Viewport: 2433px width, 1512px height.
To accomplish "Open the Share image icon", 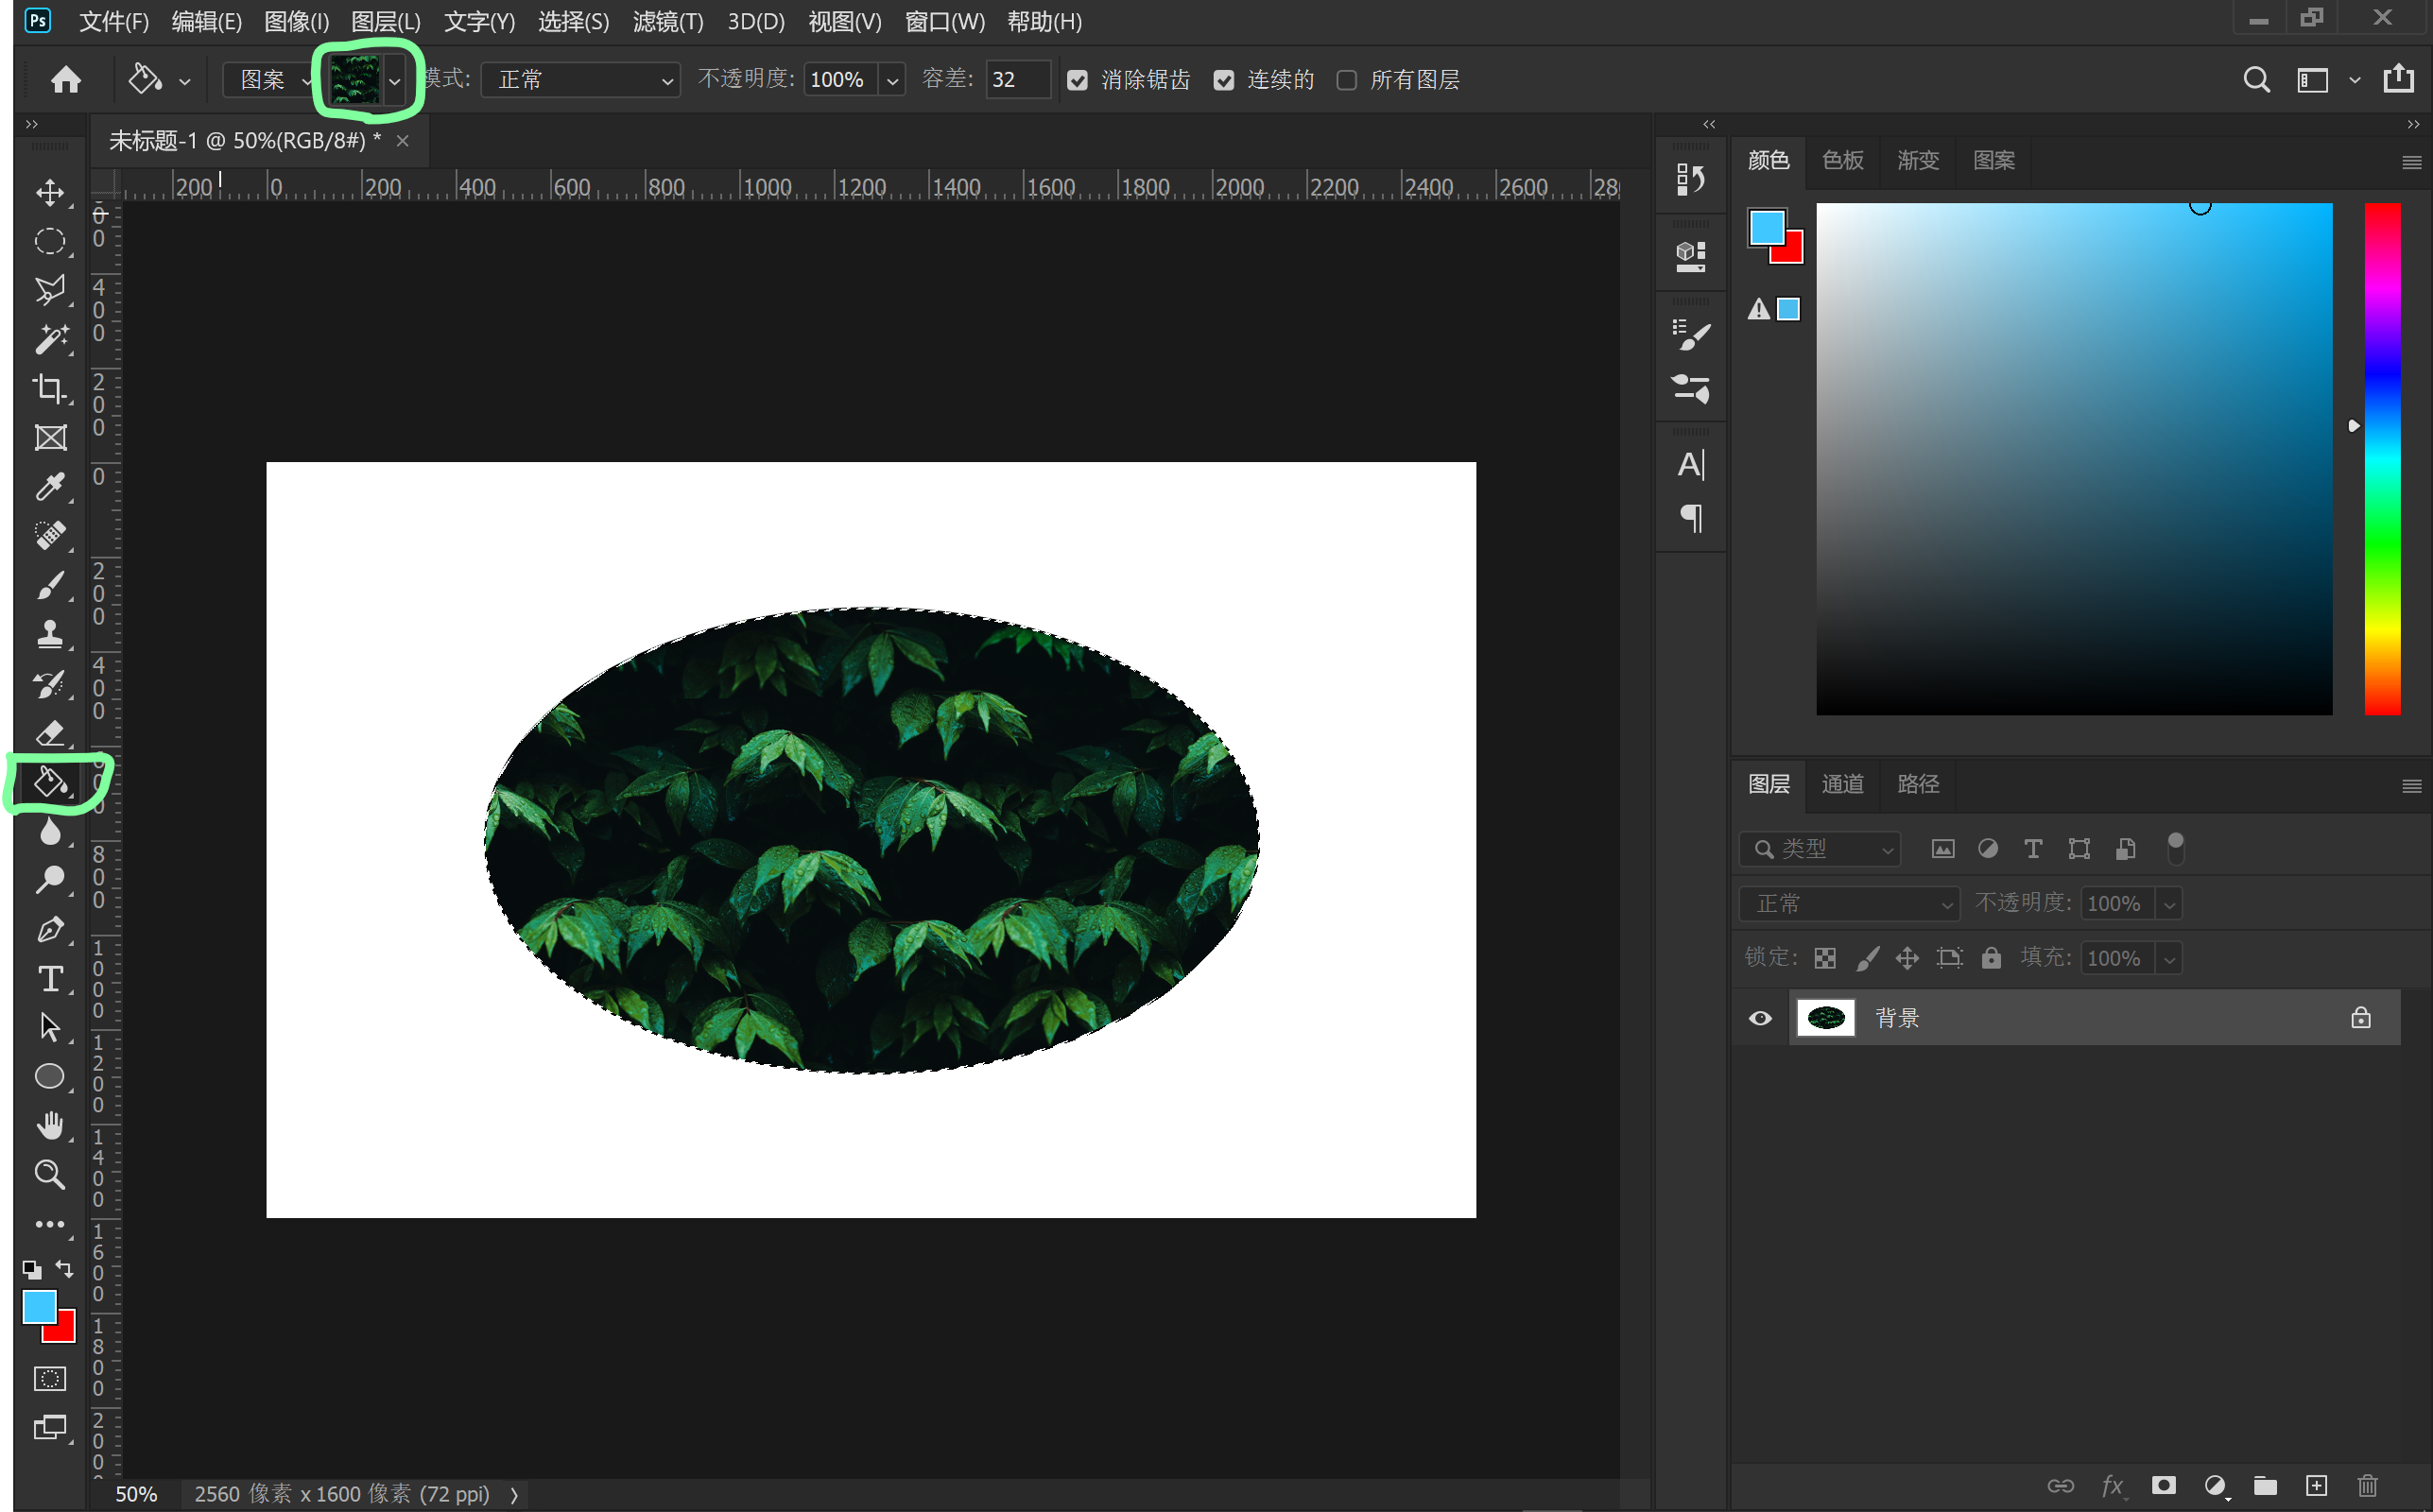I will click(2399, 78).
